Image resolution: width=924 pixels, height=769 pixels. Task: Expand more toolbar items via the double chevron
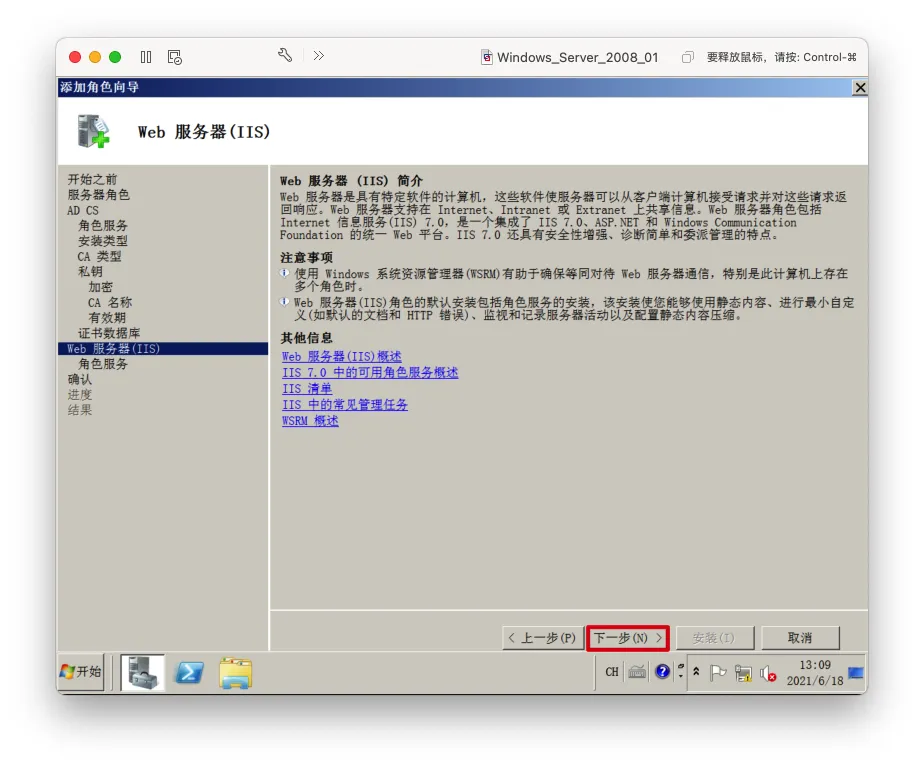319,55
